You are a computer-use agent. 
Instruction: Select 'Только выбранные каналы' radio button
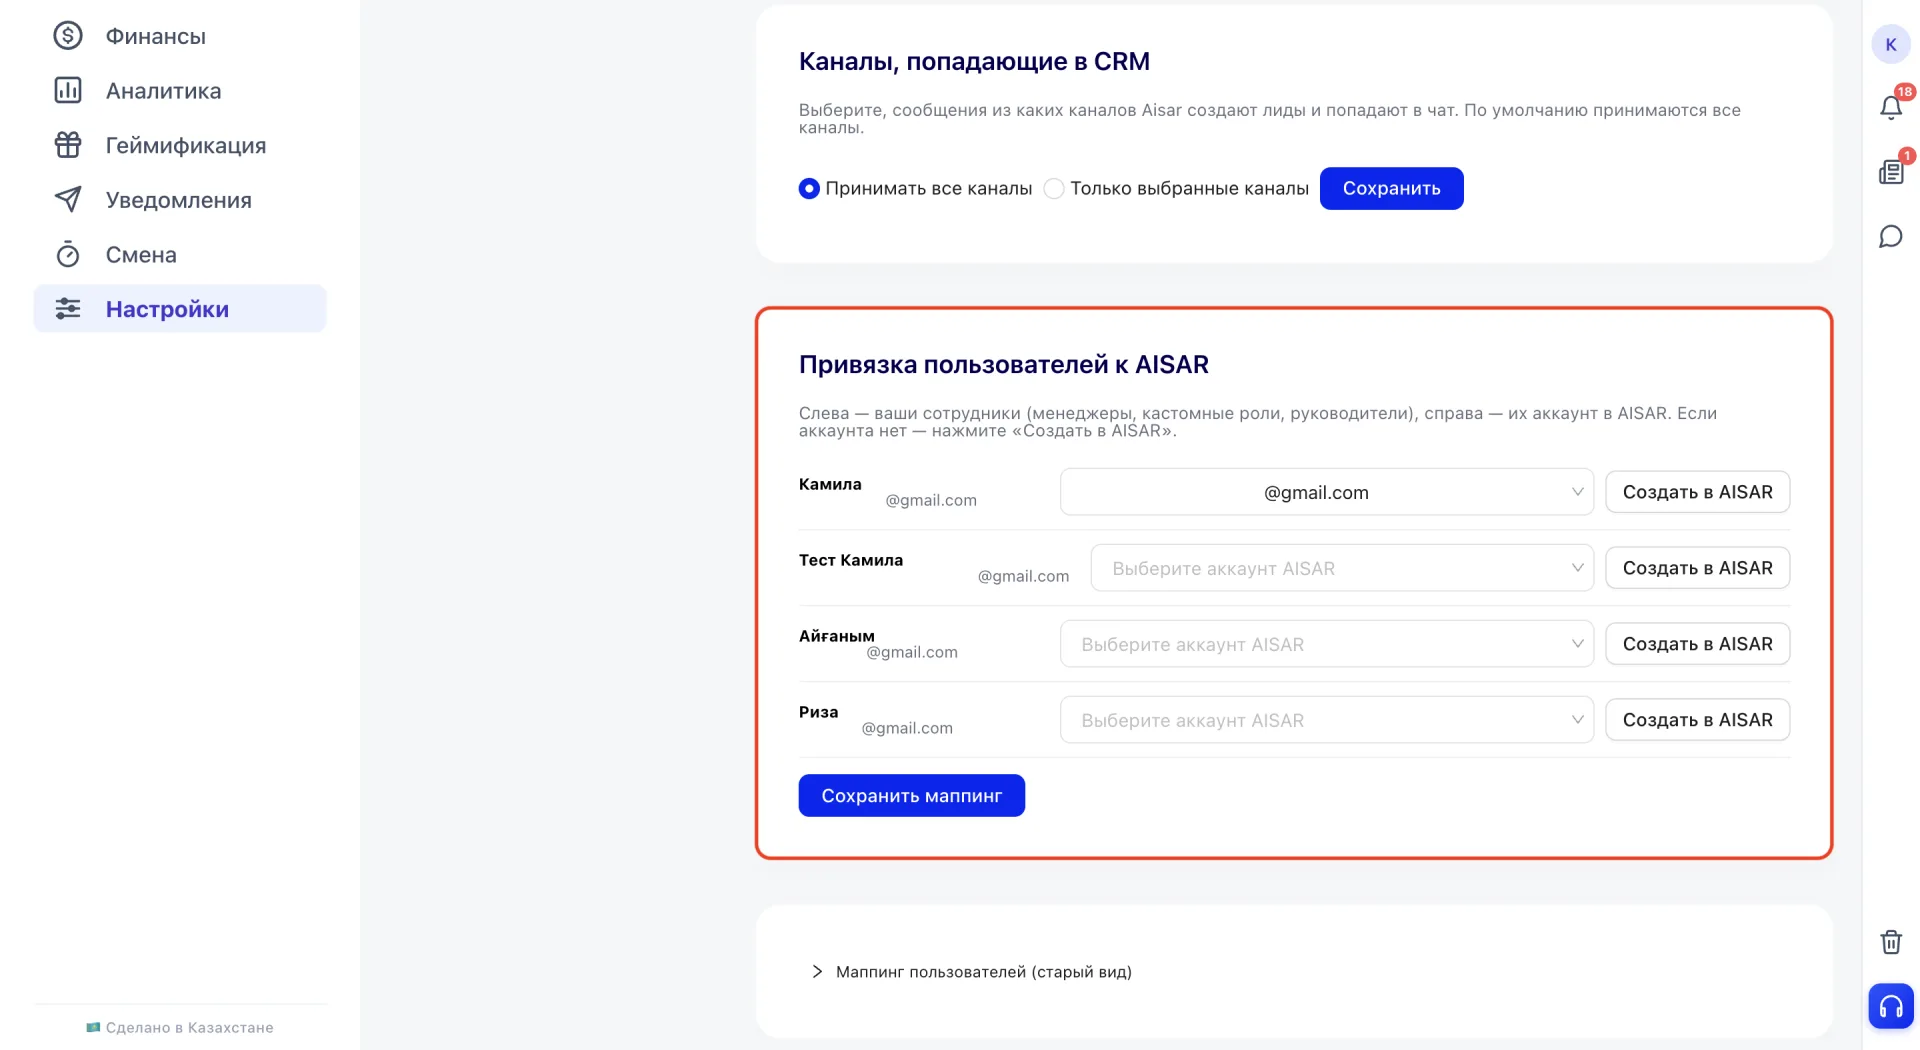pyautogui.click(x=1054, y=189)
